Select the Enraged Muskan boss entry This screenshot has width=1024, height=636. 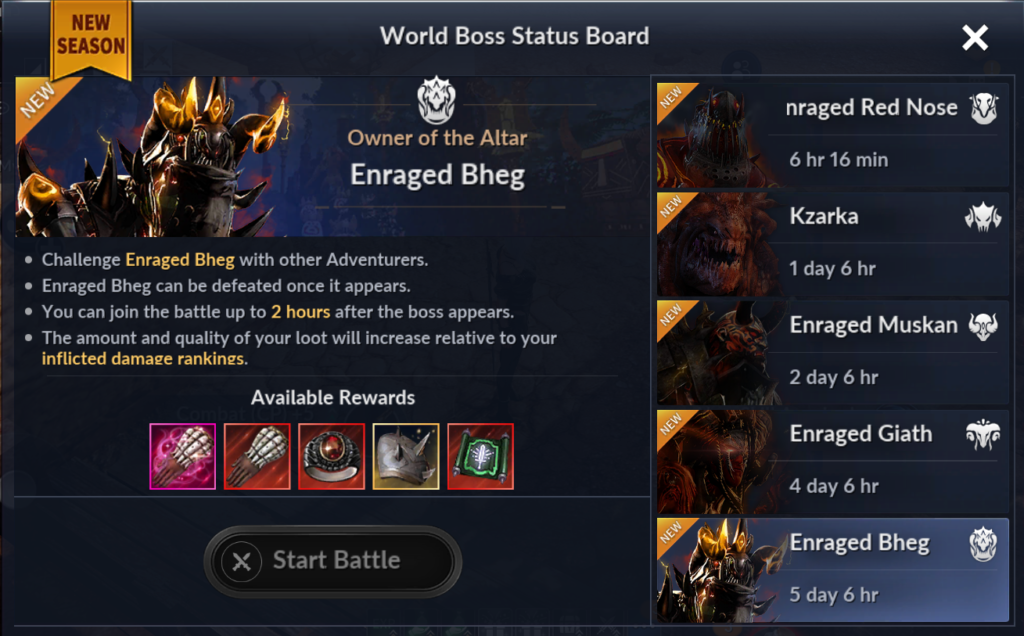[x=833, y=353]
